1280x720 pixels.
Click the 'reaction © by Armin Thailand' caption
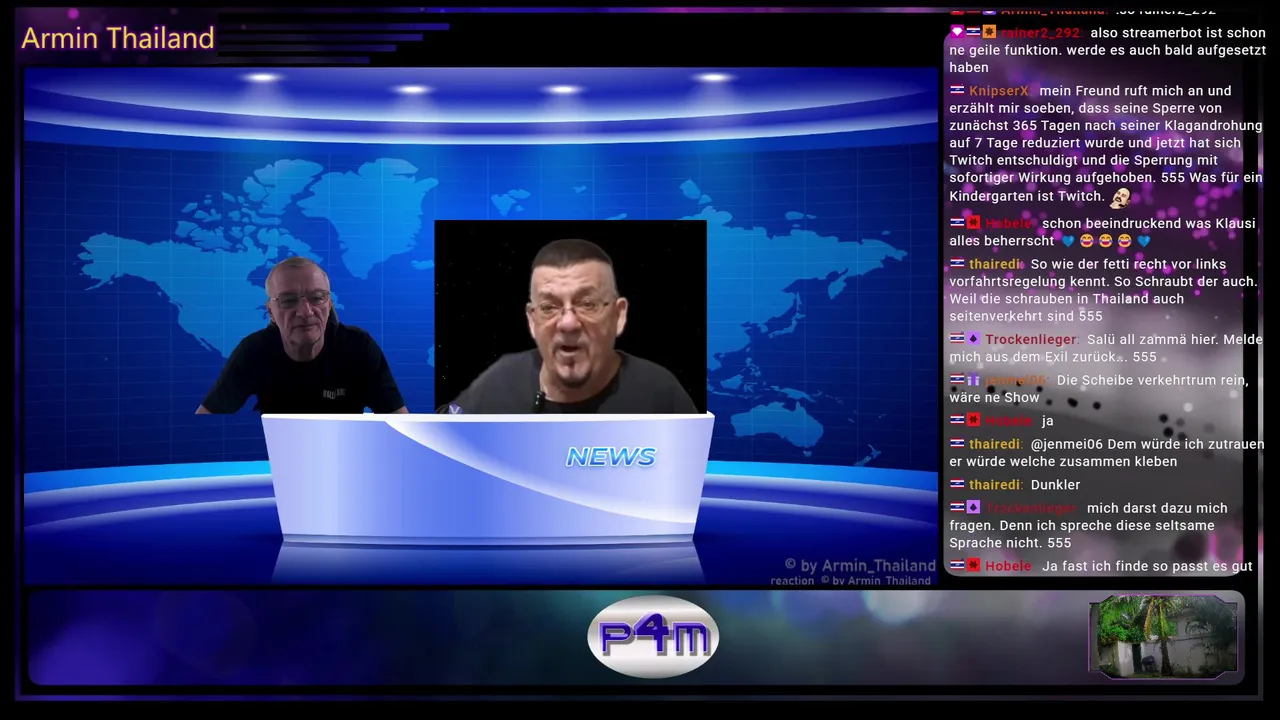tap(851, 581)
